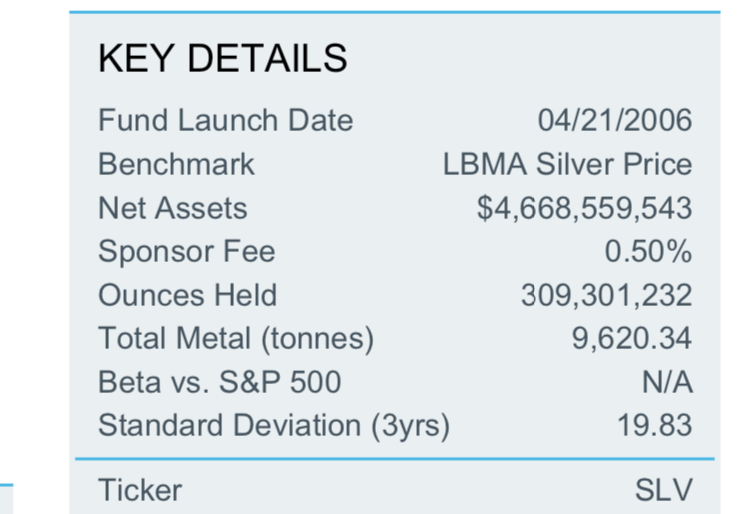Viewport: 756px width, 514px height.
Task: Click the blue divider line above Ticker
Action: click(394, 459)
